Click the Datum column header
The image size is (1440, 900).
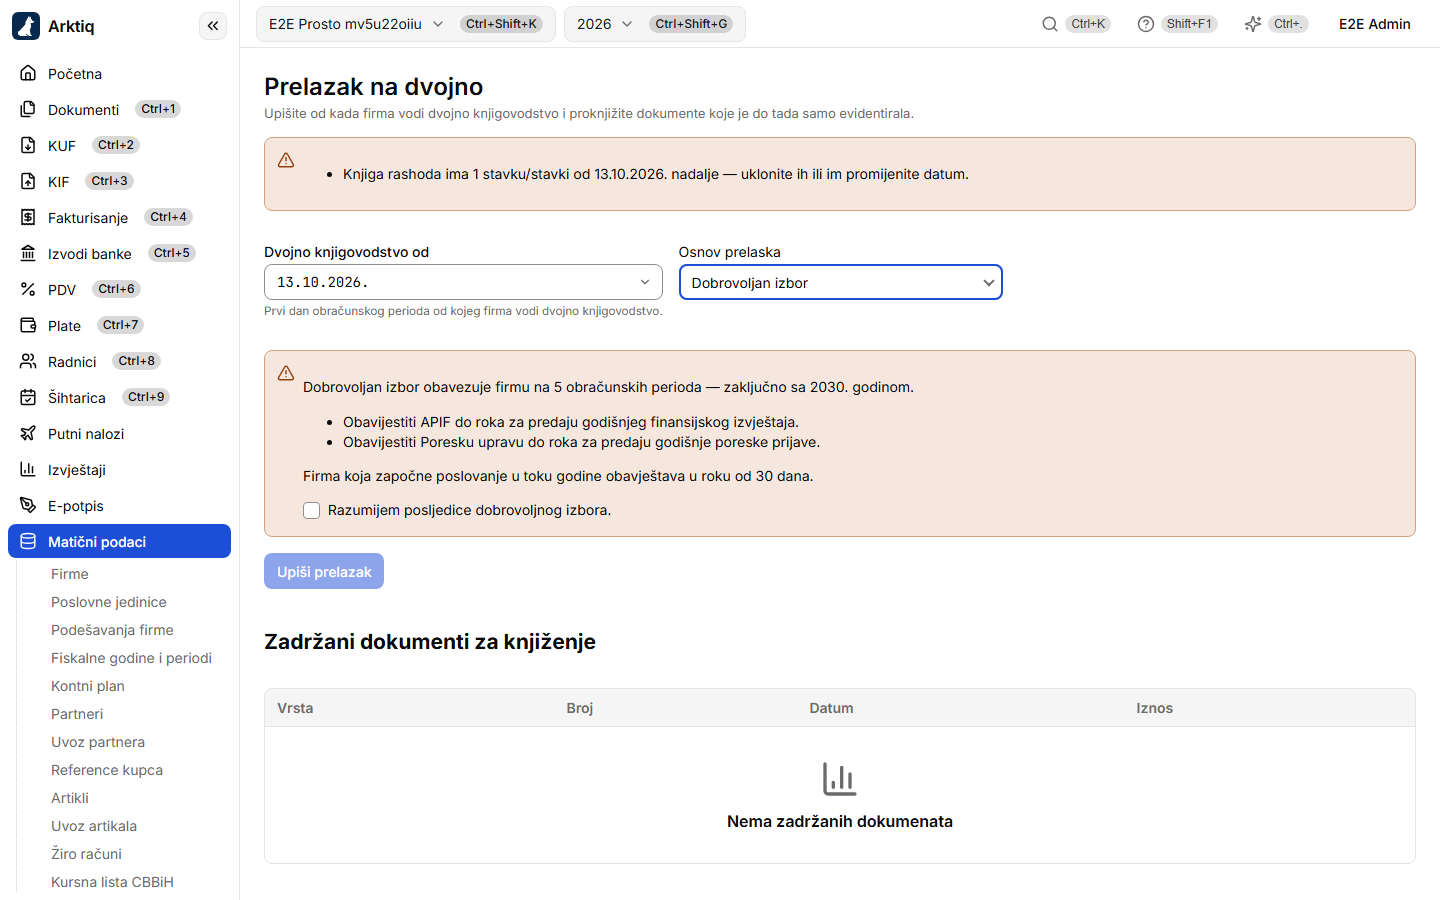point(831,708)
